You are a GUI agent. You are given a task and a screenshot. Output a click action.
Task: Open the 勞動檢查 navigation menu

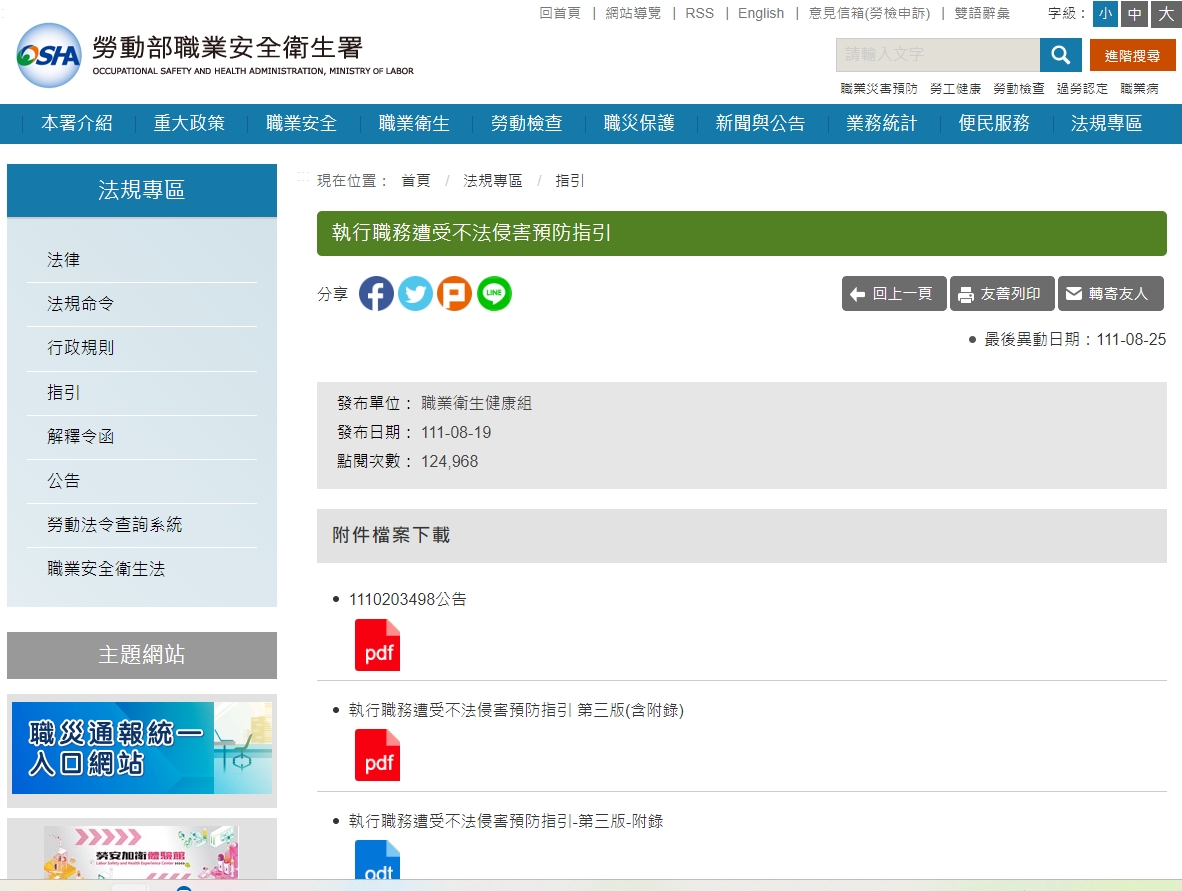coord(526,124)
